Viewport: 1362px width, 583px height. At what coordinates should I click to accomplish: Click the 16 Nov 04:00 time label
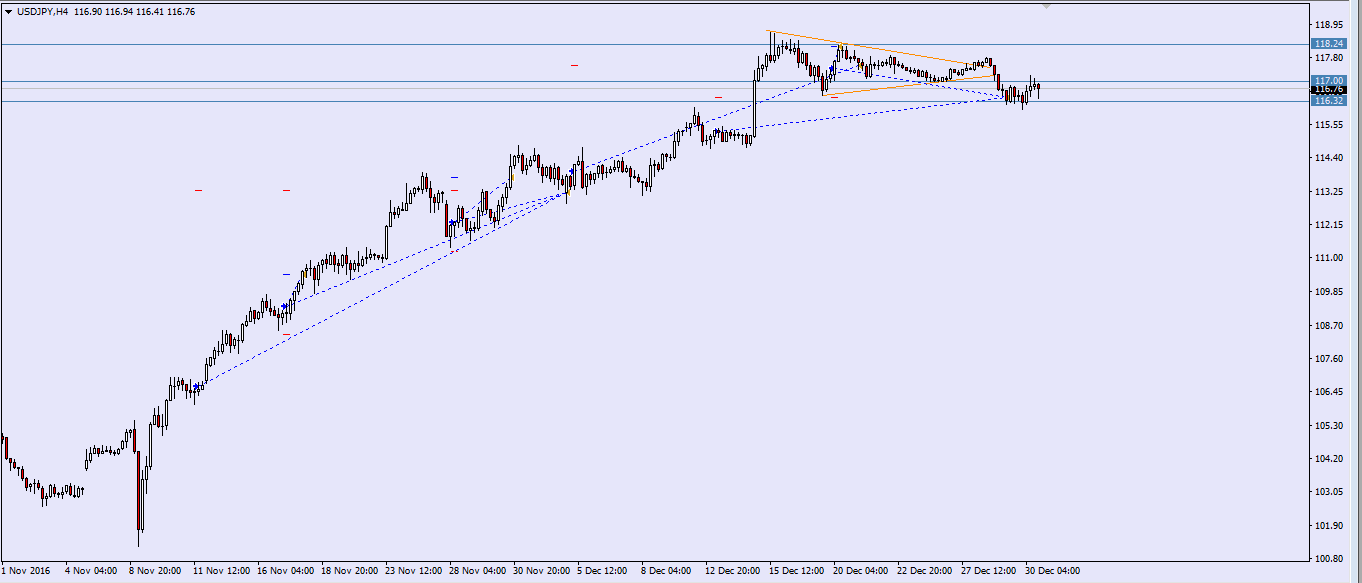click(x=286, y=571)
